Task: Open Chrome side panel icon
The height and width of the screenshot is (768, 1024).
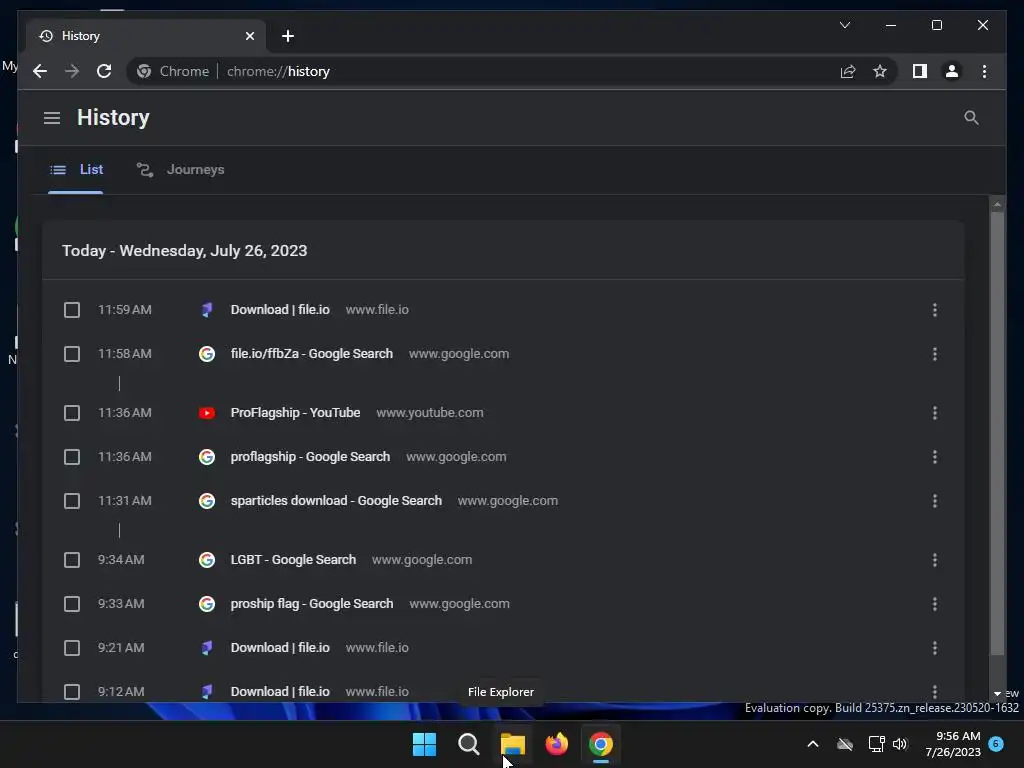Action: pyautogui.click(x=920, y=71)
